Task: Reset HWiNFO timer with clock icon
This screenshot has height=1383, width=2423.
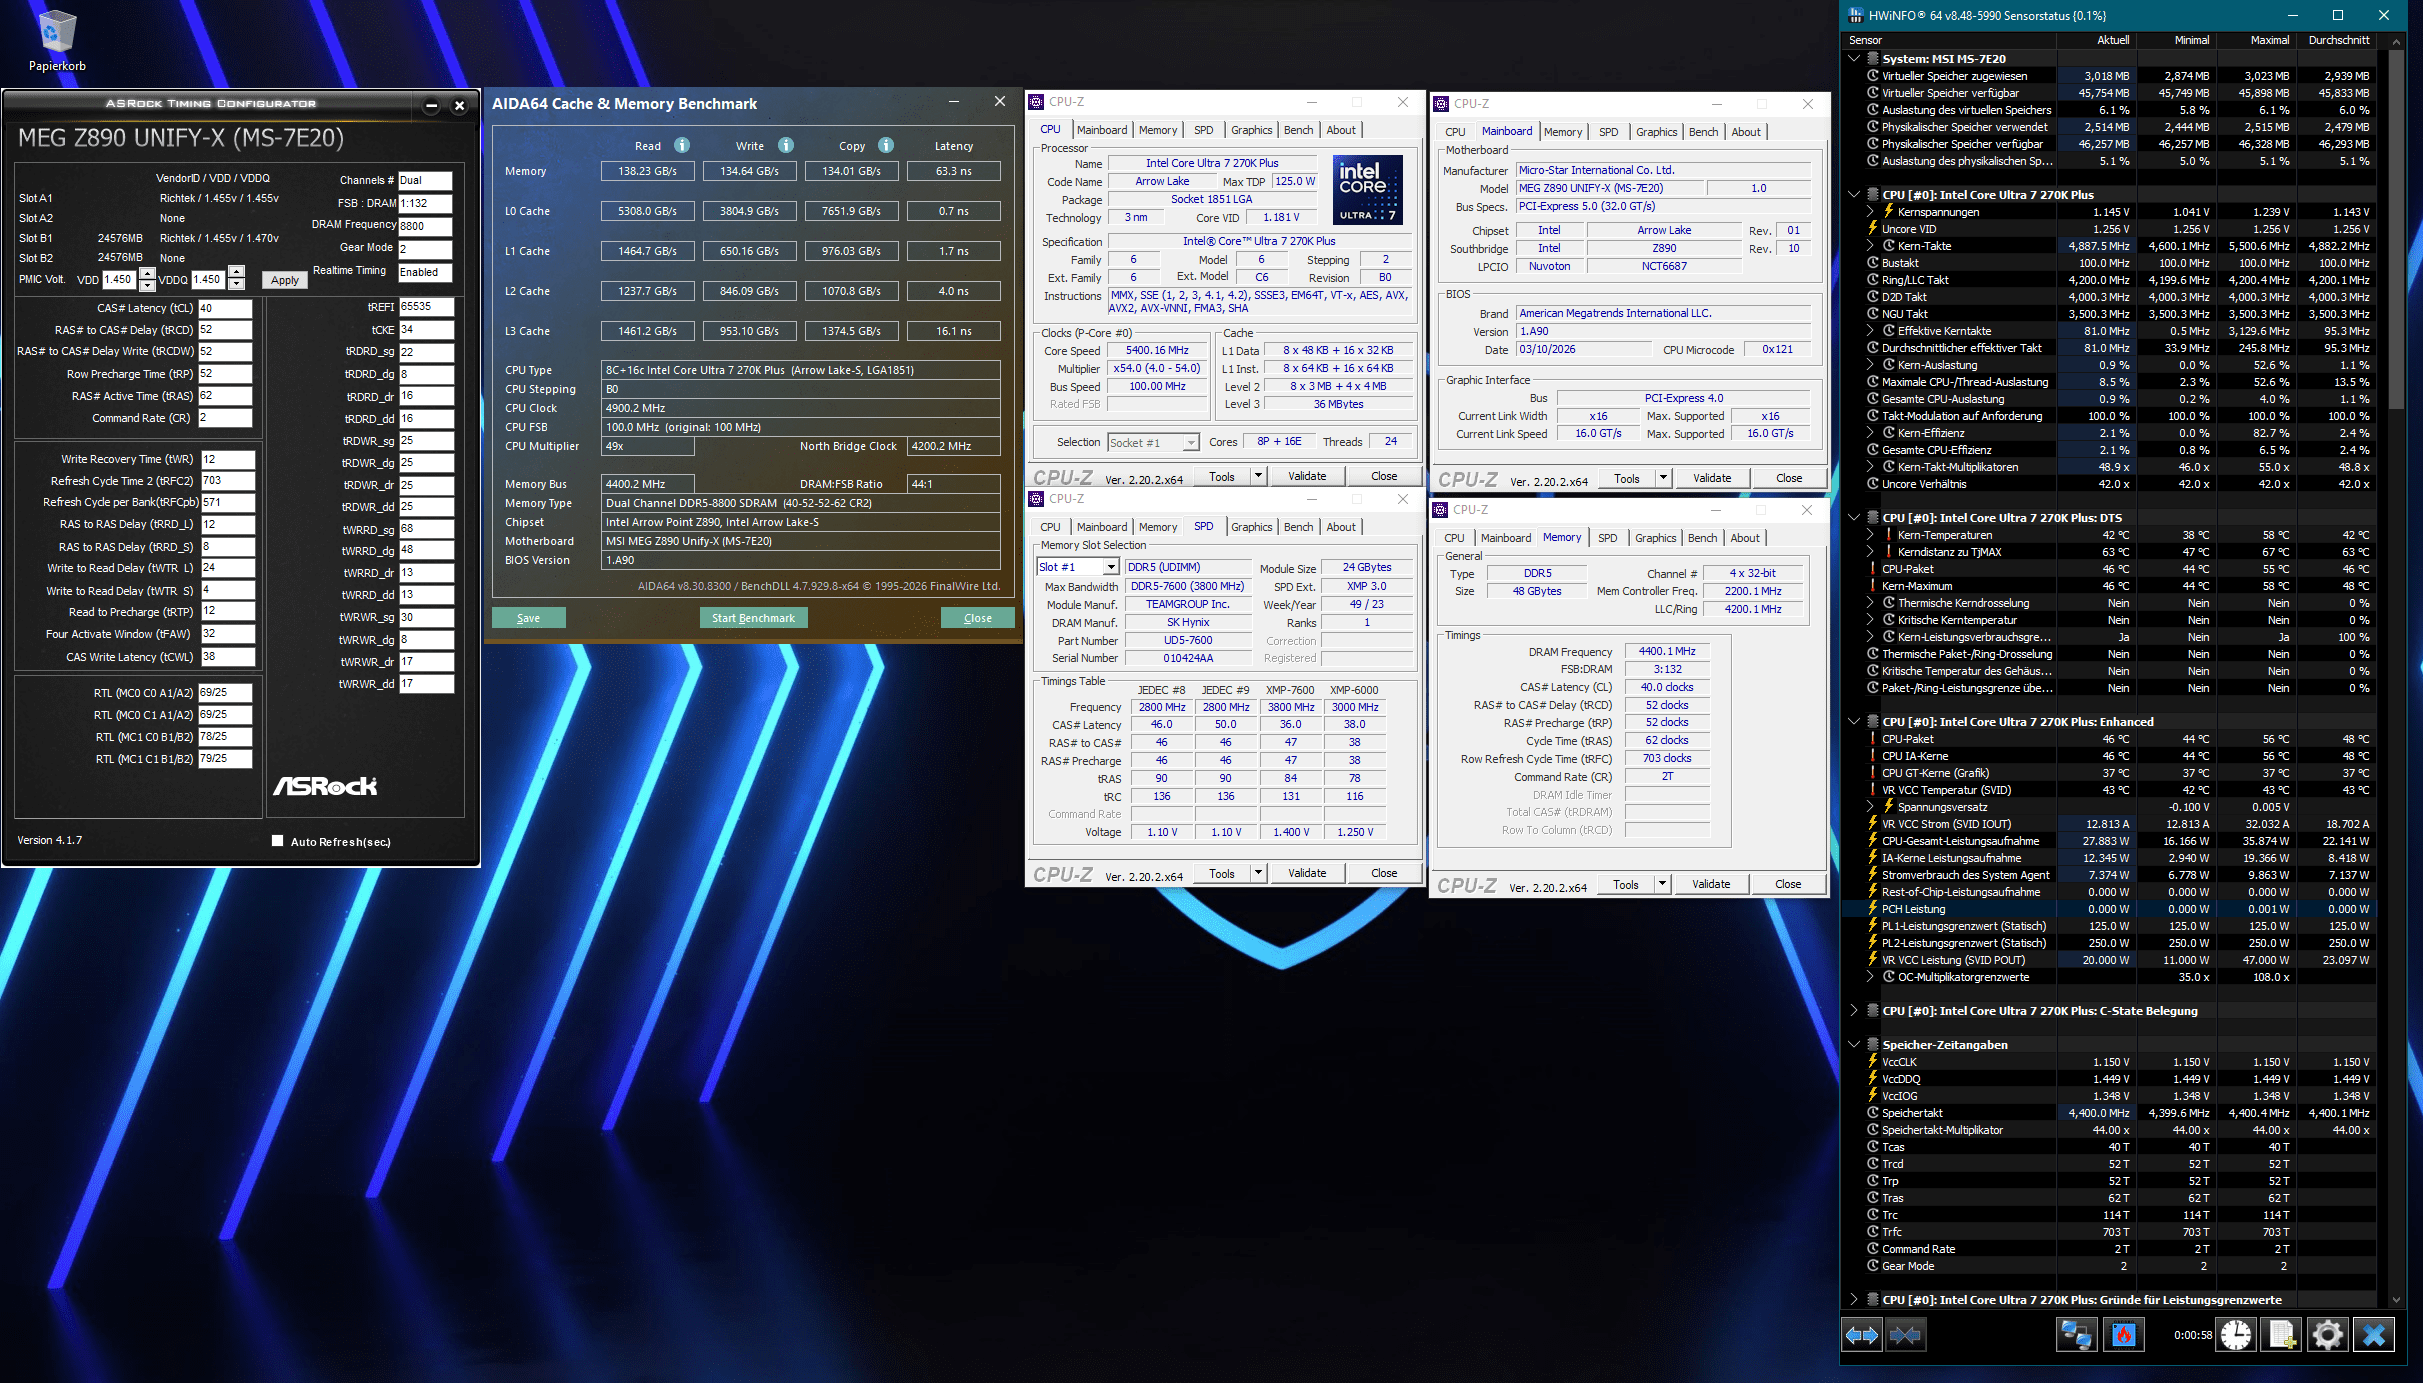Action: tap(2236, 1335)
